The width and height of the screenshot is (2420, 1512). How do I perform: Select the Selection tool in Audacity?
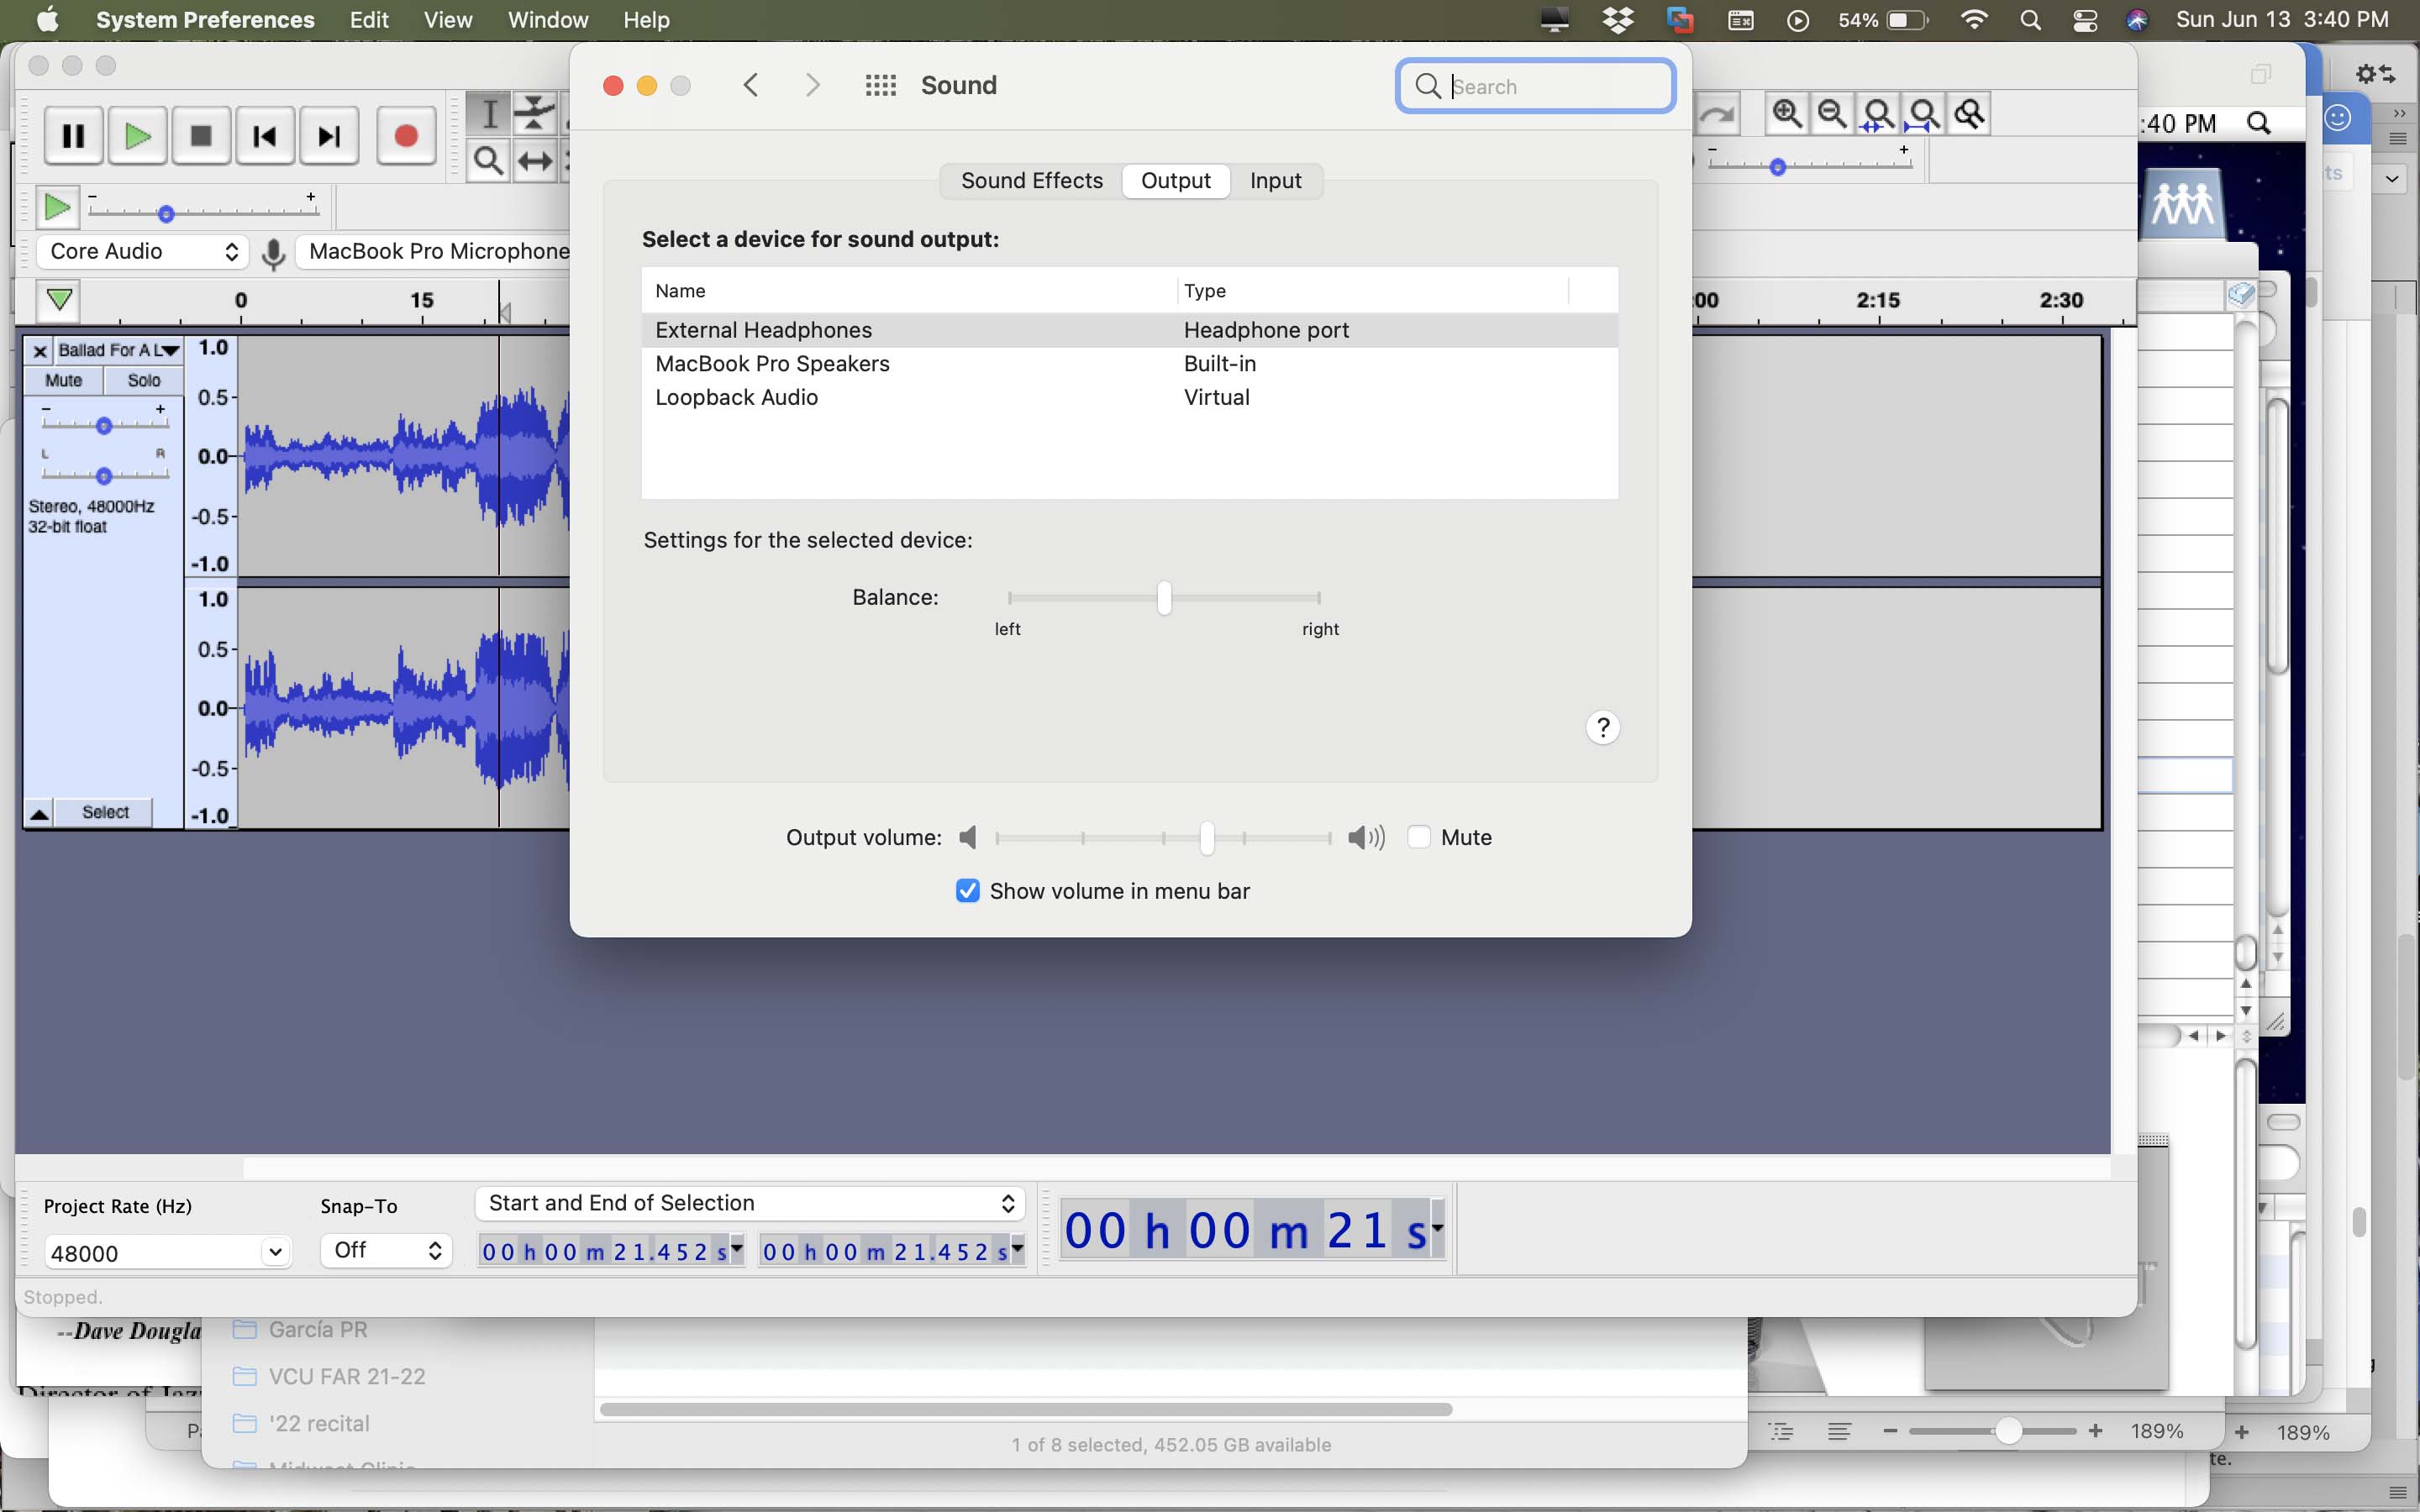point(489,113)
